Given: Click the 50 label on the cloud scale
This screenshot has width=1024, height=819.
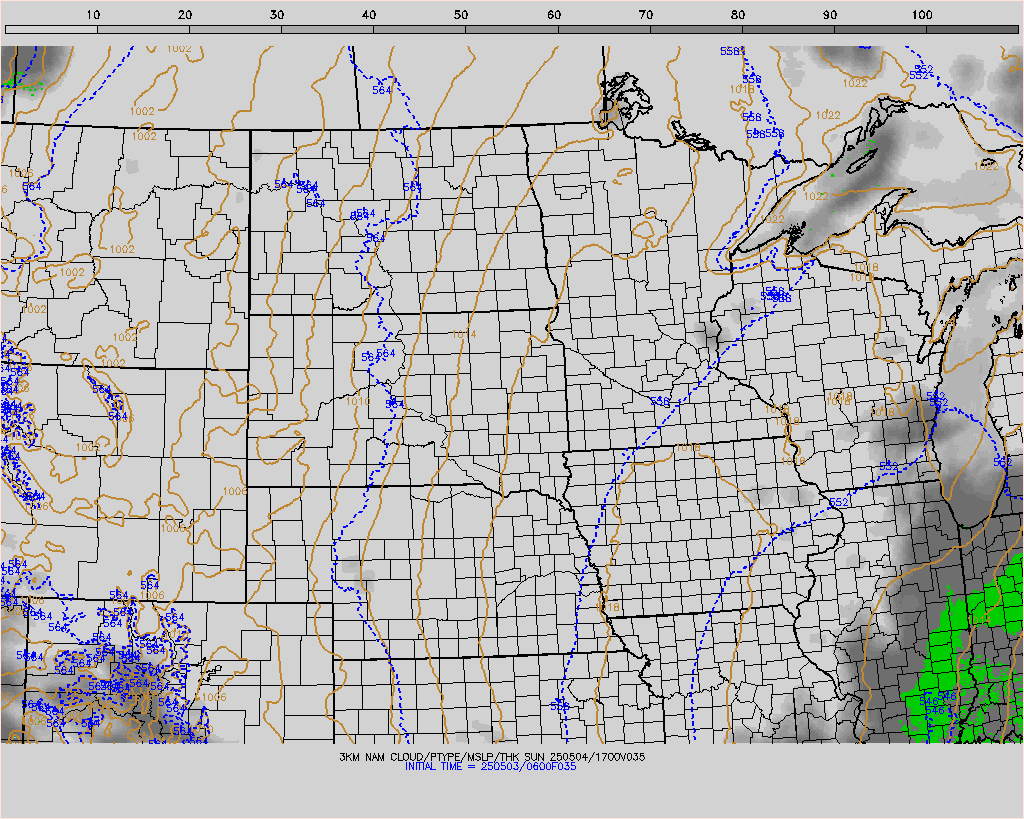Looking at the screenshot, I should pos(462,15).
